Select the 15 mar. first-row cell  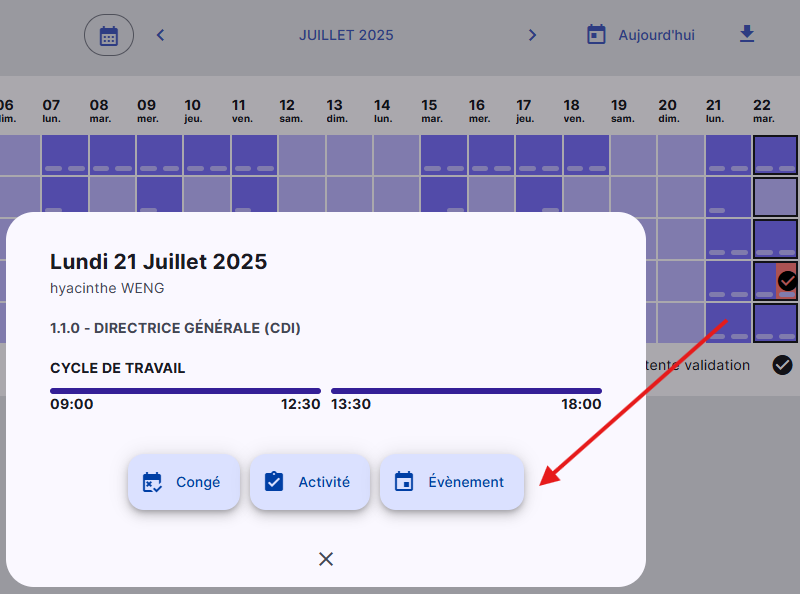[x=444, y=155]
